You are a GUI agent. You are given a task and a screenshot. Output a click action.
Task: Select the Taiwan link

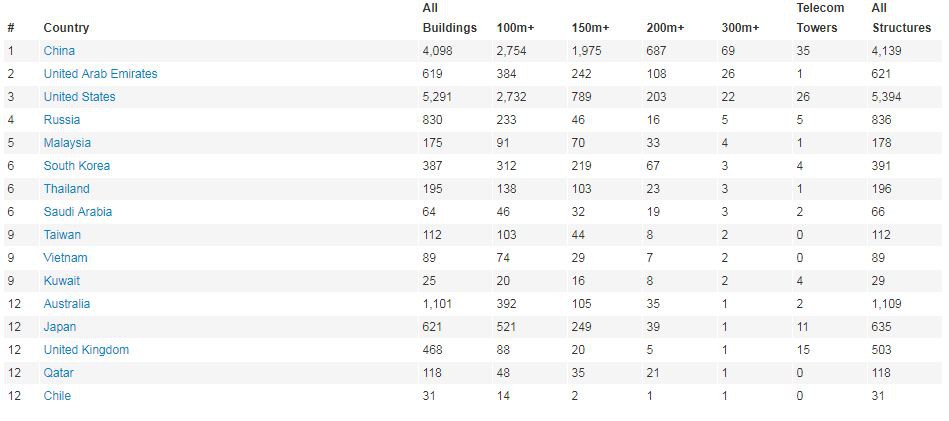click(62, 235)
